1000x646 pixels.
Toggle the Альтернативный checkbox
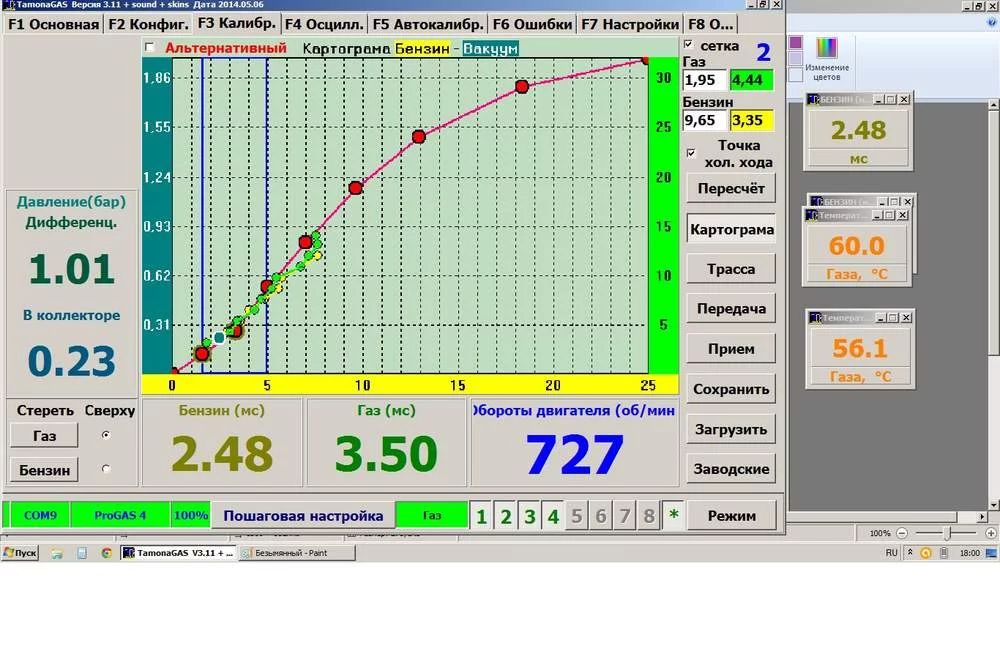point(150,47)
